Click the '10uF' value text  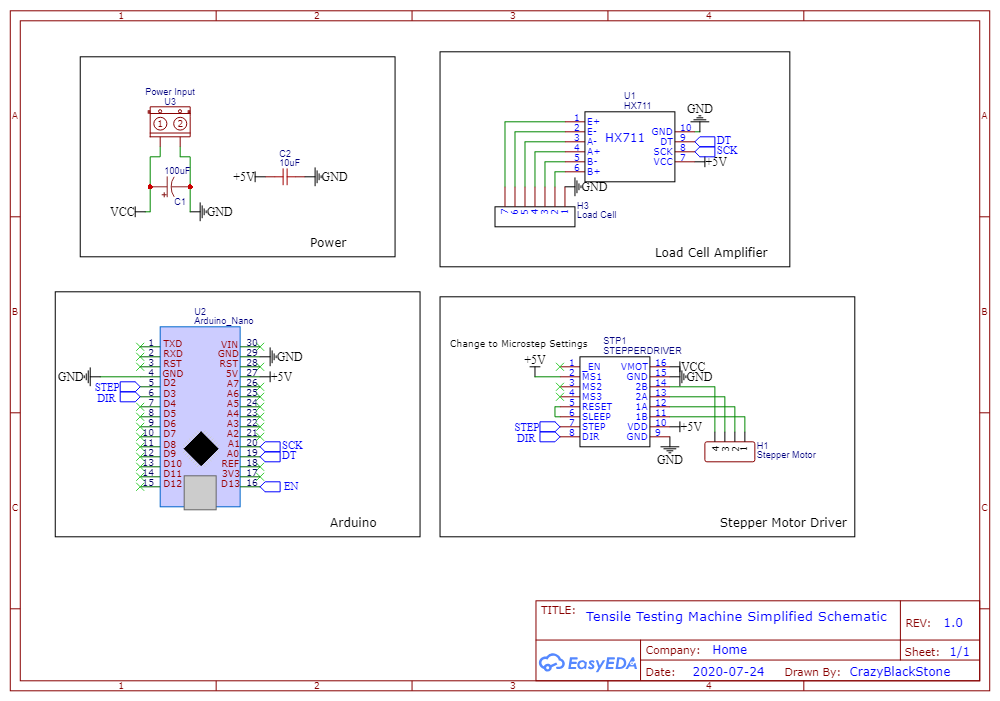[290, 163]
